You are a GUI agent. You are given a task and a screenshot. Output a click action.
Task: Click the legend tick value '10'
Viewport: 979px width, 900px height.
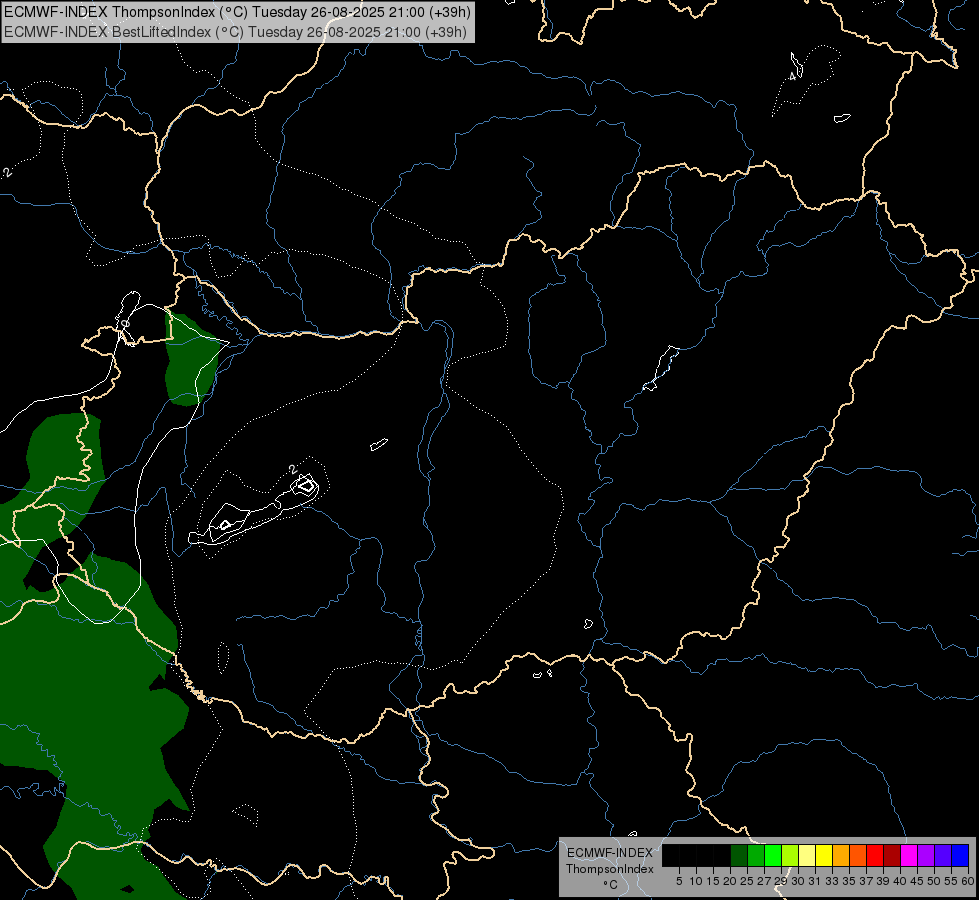coord(696,881)
